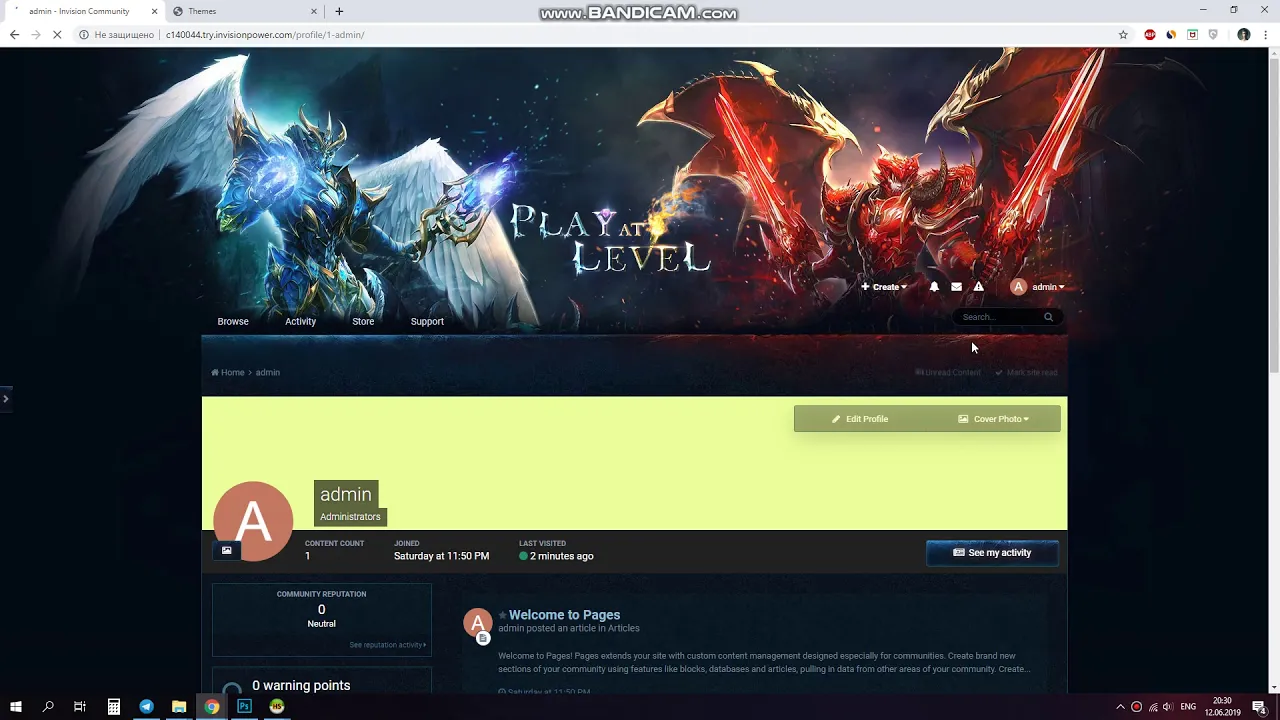Open the blue-orange browser extension icon
The width and height of the screenshot is (1280, 720).
pyautogui.click(x=1171, y=35)
